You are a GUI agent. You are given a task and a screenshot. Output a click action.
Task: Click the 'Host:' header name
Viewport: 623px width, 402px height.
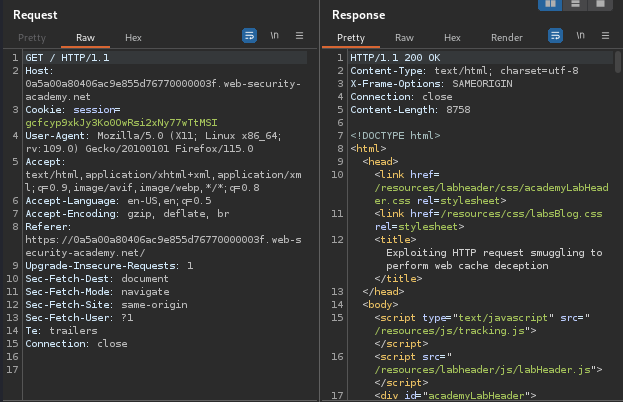tap(39, 71)
